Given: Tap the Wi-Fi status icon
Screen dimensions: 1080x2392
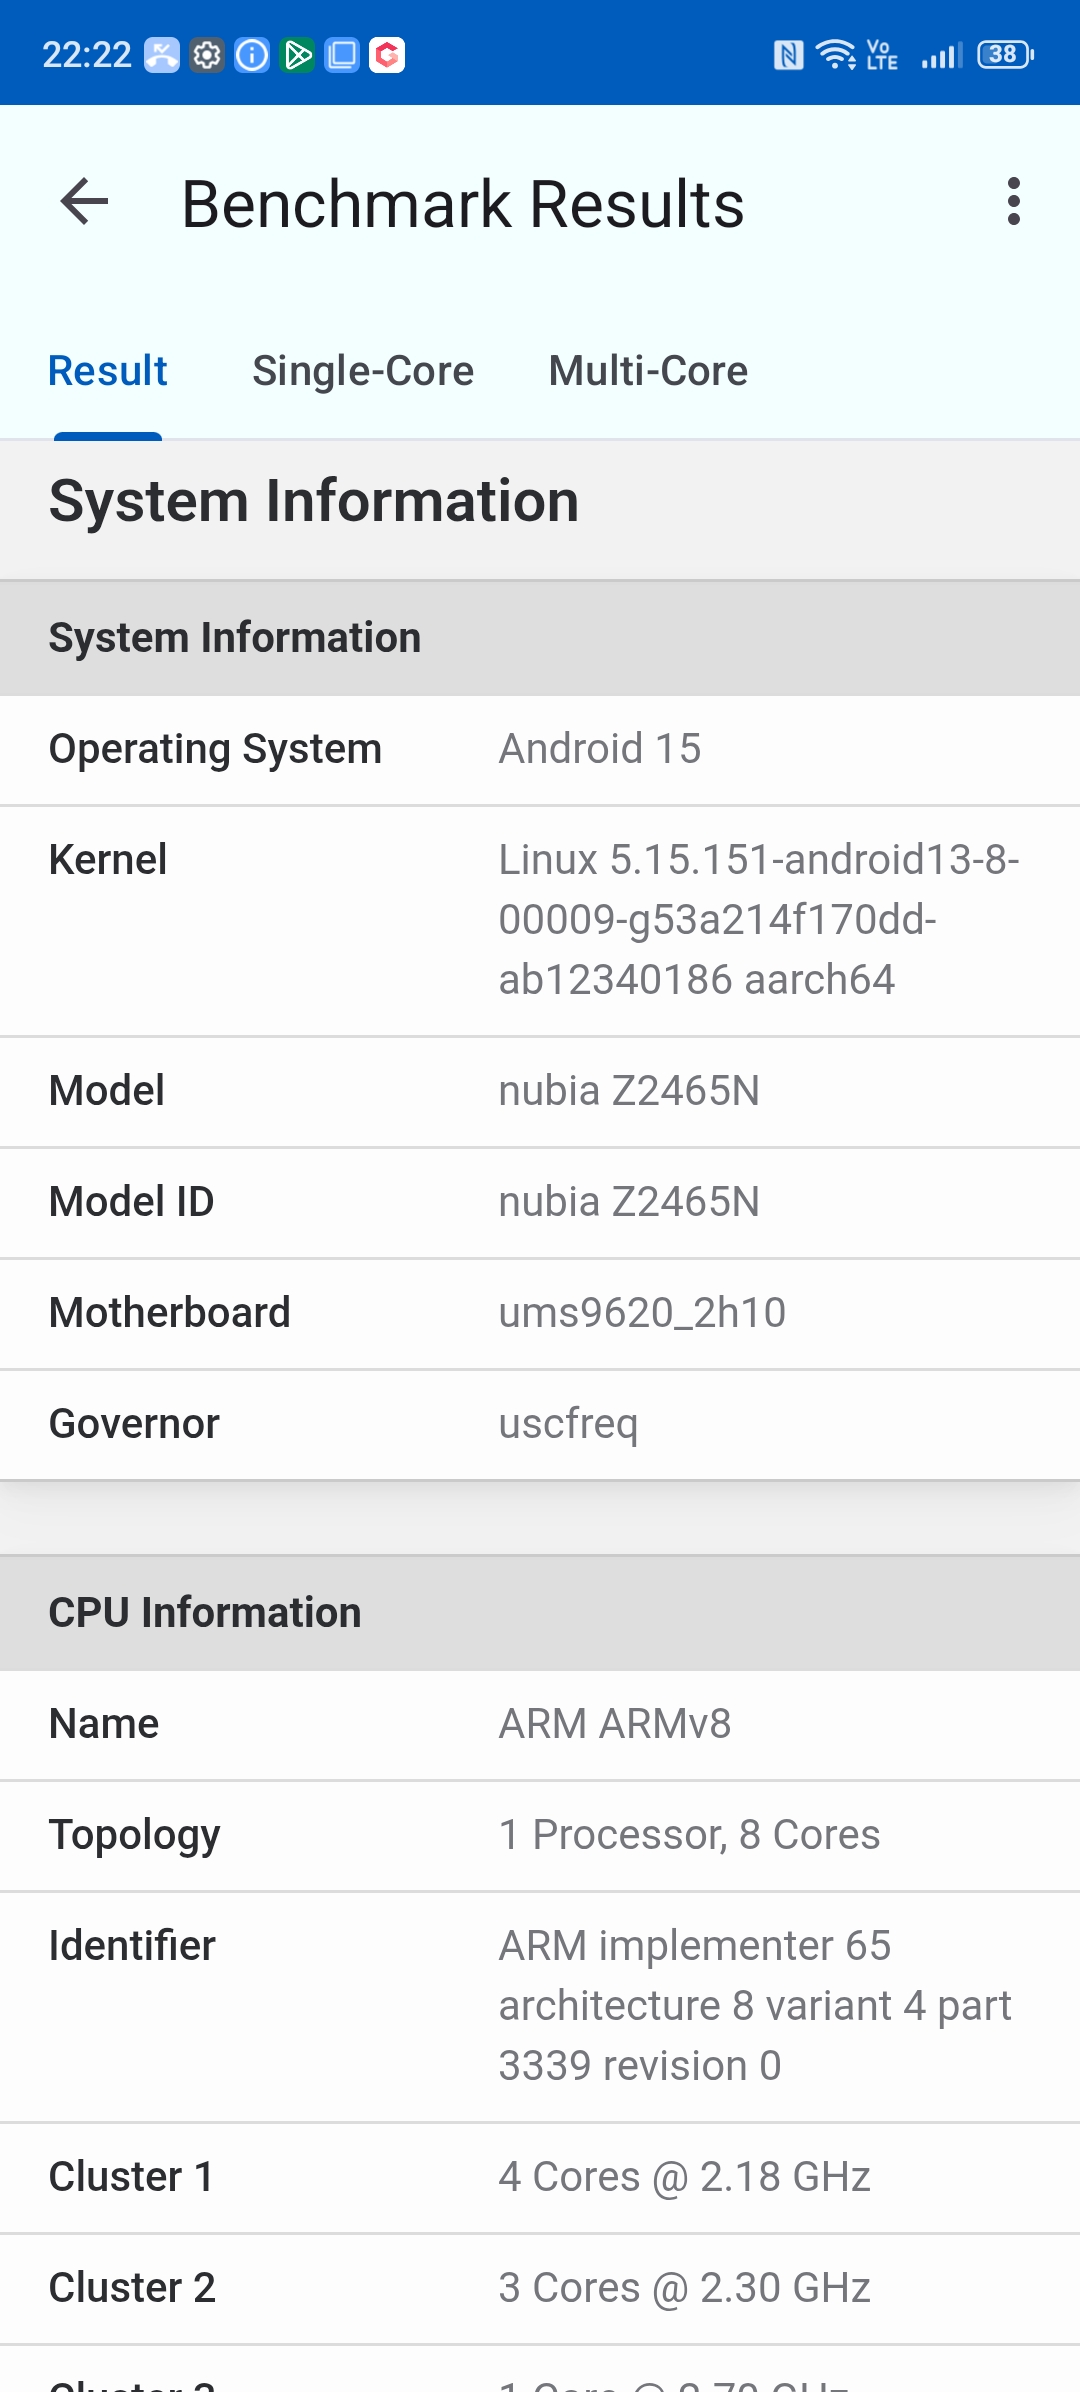Looking at the screenshot, I should 835,55.
